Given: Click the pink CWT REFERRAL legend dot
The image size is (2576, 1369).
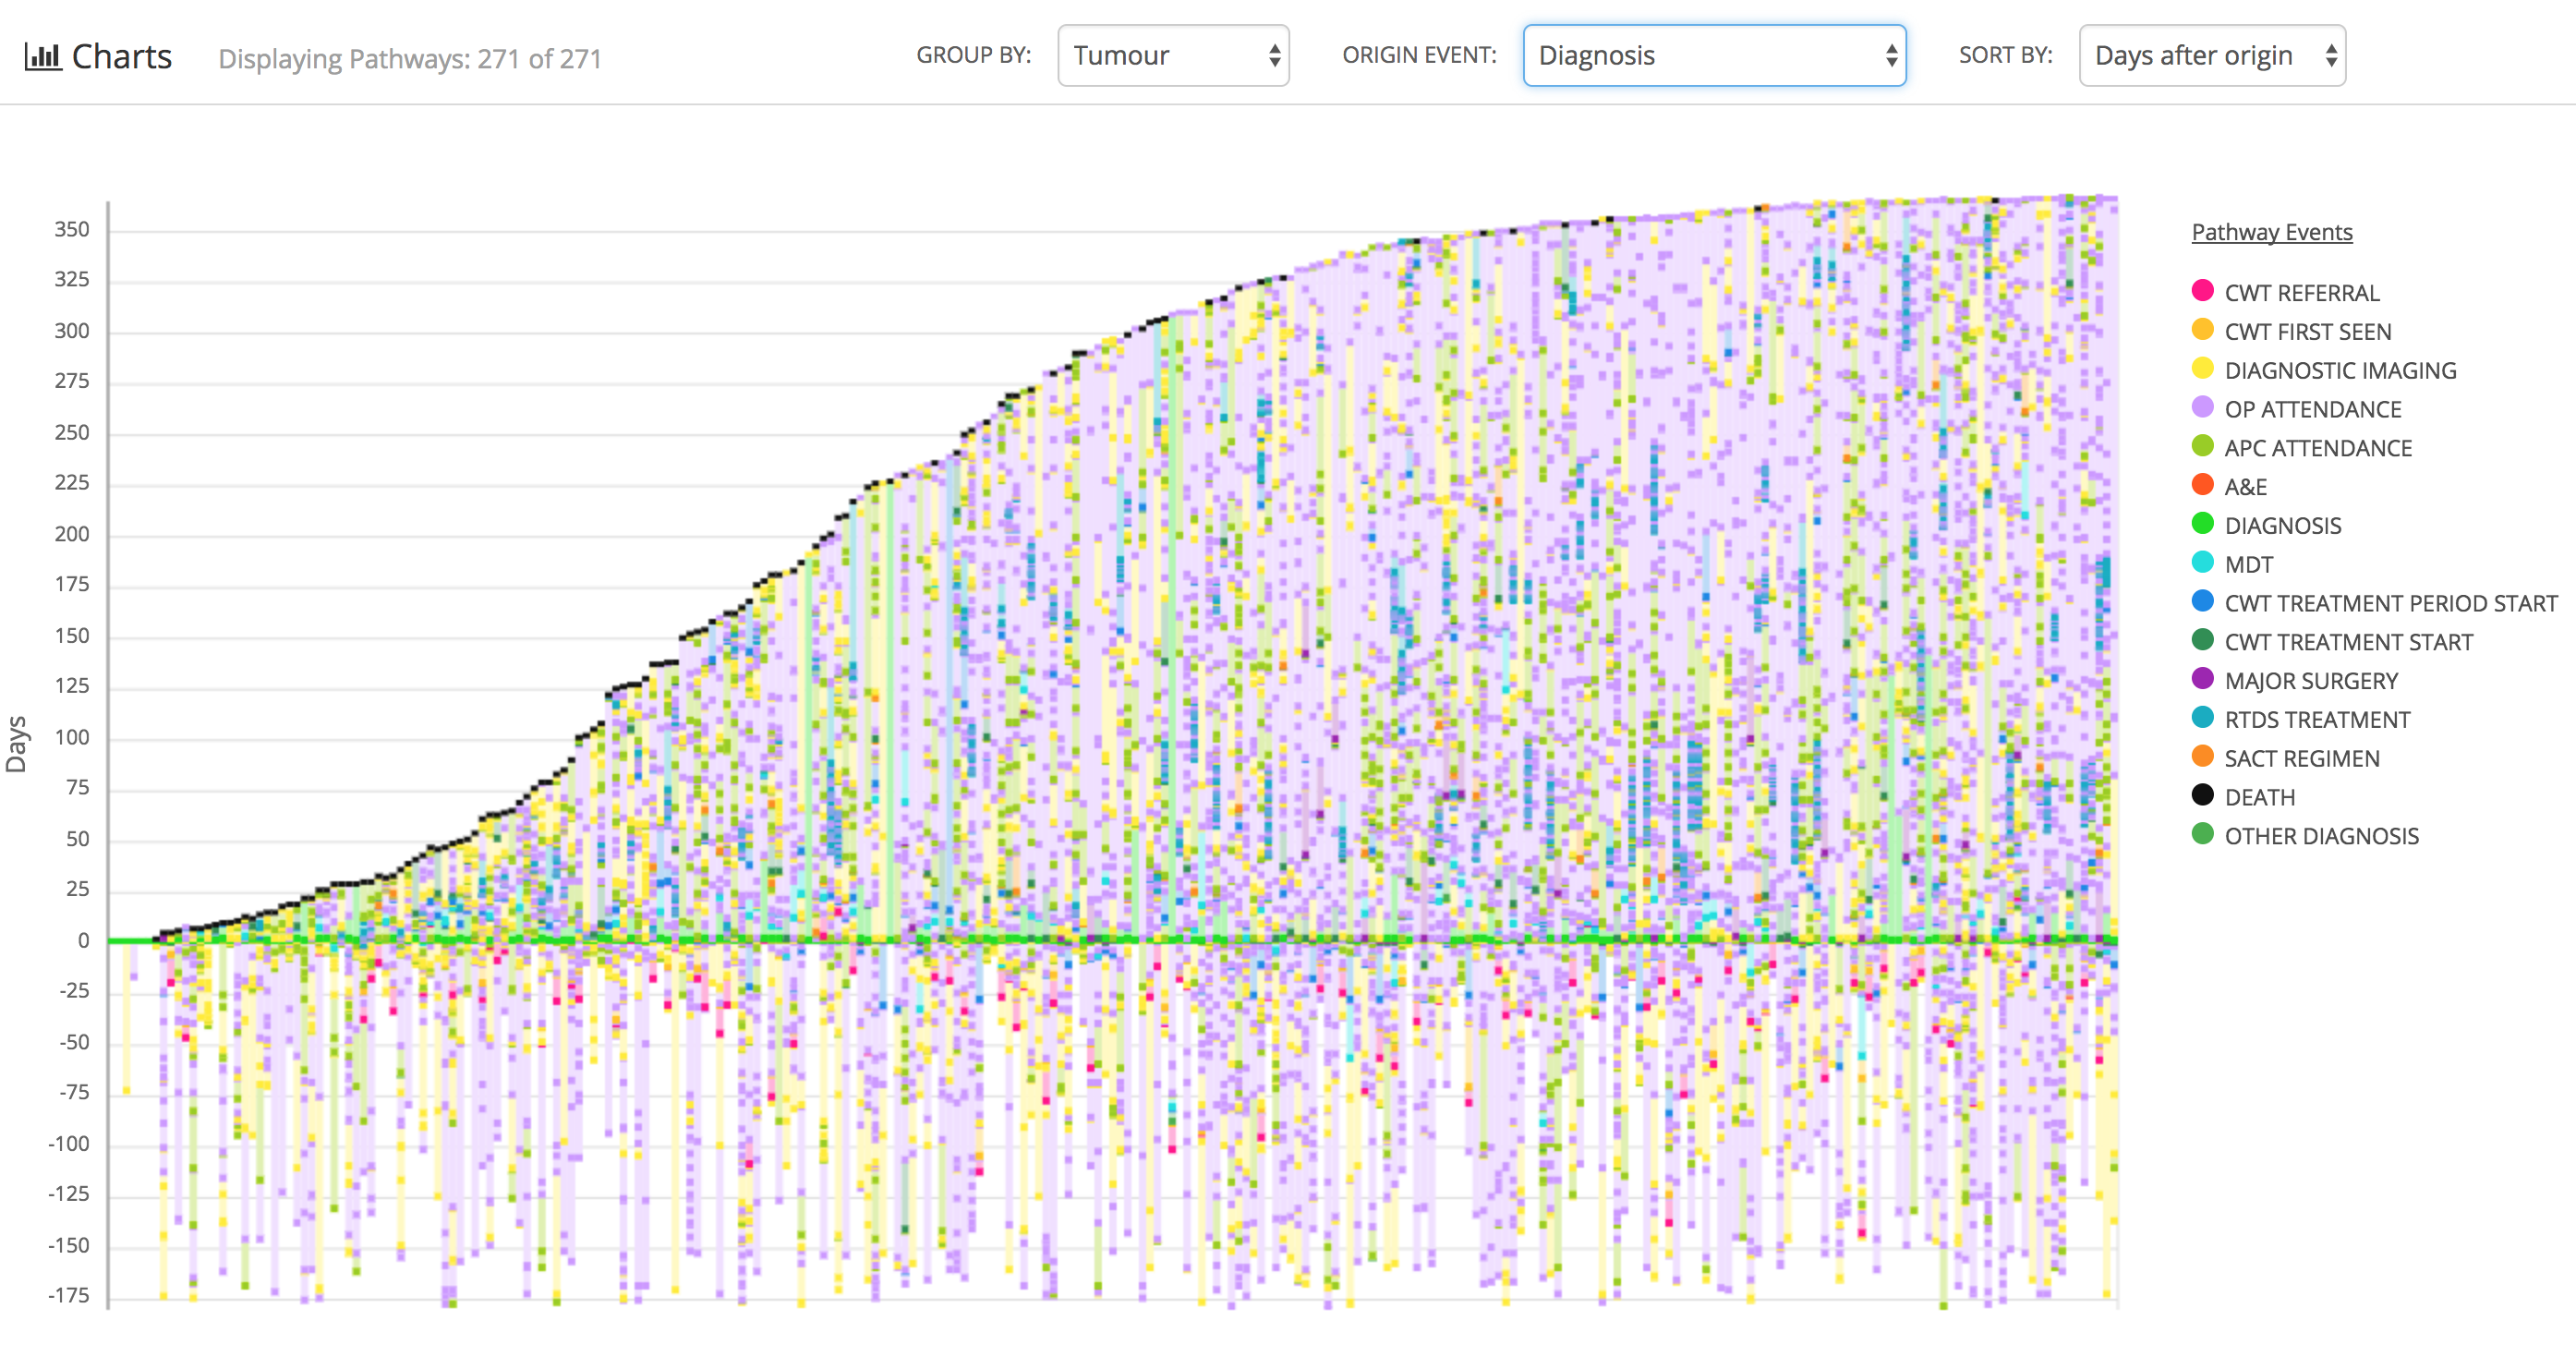Looking at the screenshot, I should pyautogui.click(x=2202, y=291).
